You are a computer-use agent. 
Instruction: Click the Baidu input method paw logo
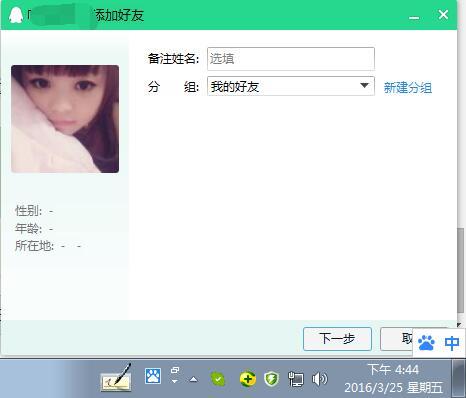[x=426, y=343]
